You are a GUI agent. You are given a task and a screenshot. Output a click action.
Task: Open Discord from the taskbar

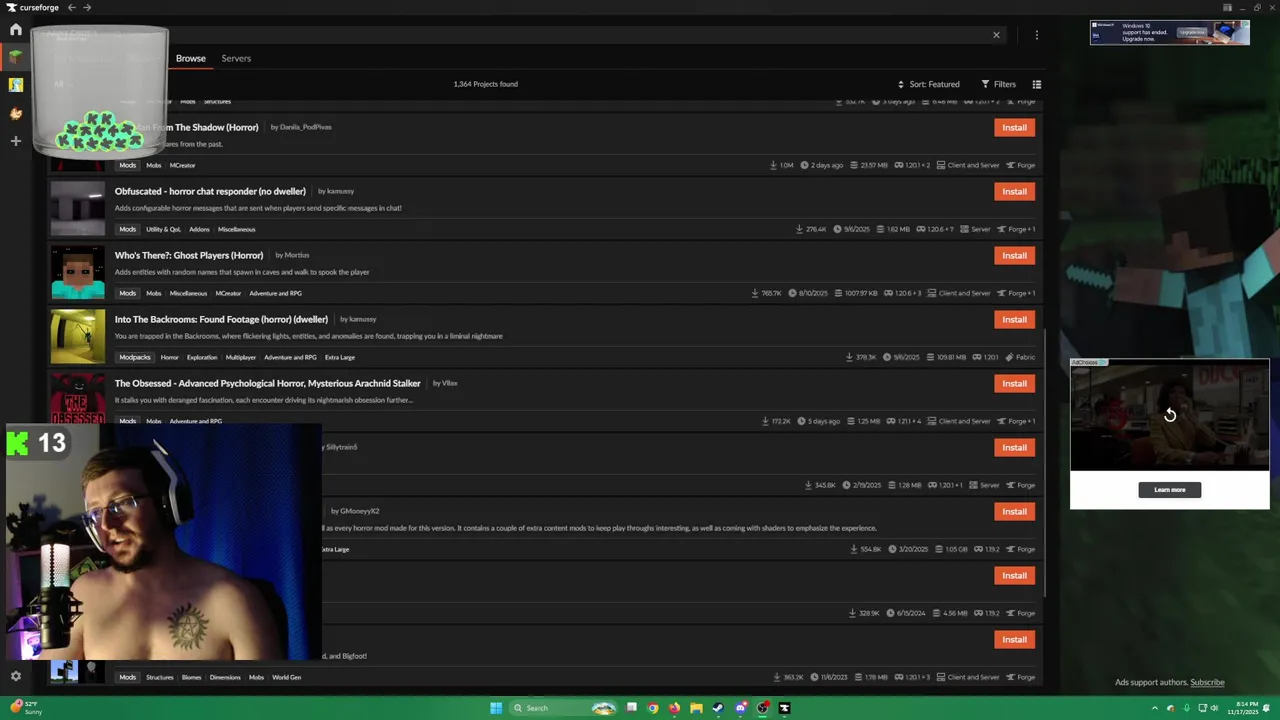[x=740, y=708]
